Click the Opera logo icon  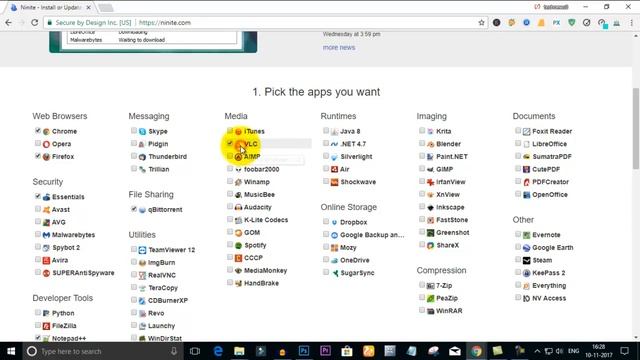click(46, 144)
